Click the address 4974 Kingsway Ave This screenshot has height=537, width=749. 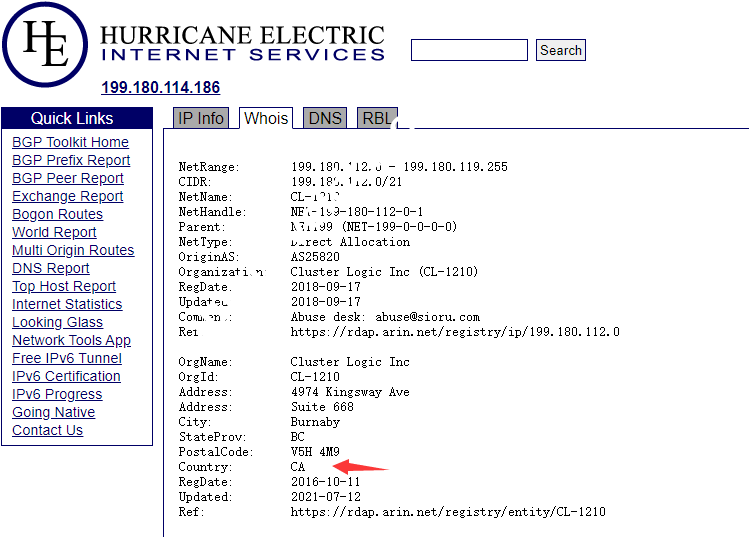pos(350,392)
